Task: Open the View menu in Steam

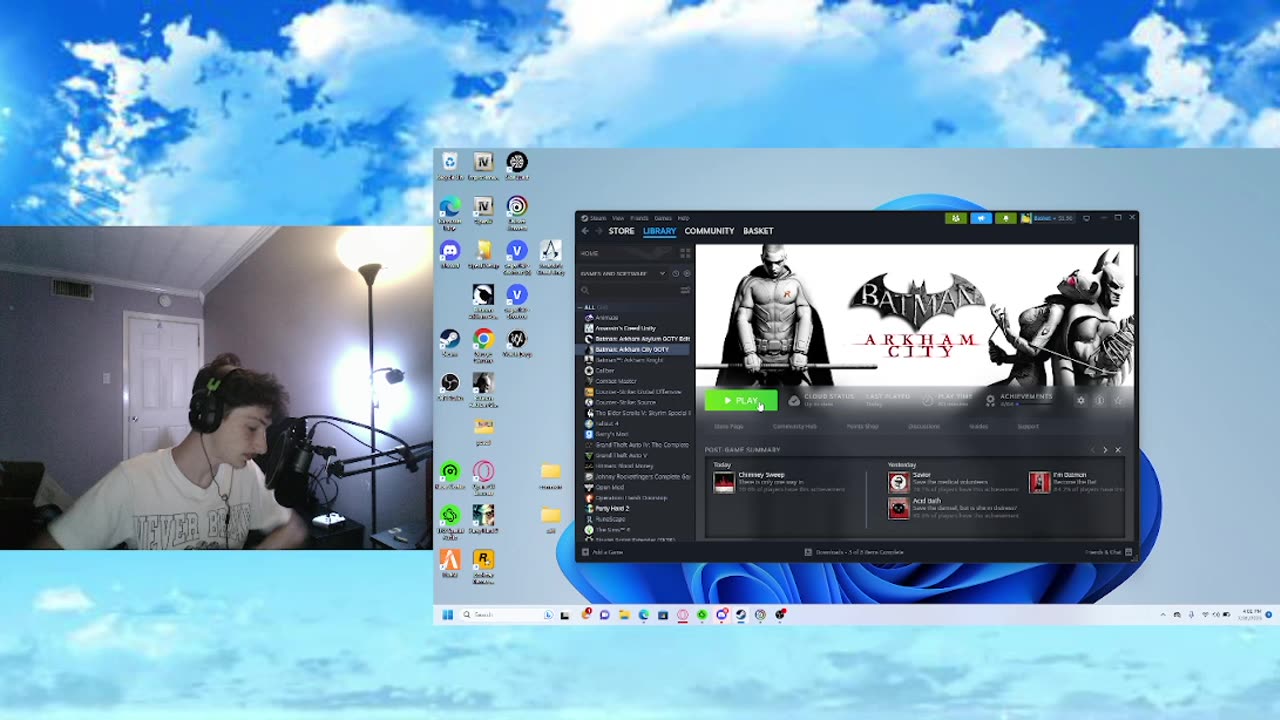Action: pyautogui.click(x=618, y=218)
